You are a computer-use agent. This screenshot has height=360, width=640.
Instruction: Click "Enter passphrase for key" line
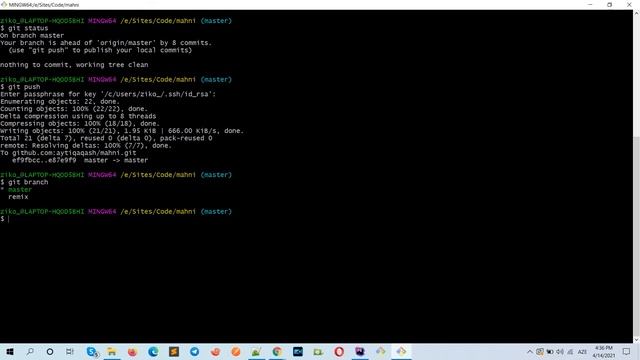coord(108,94)
